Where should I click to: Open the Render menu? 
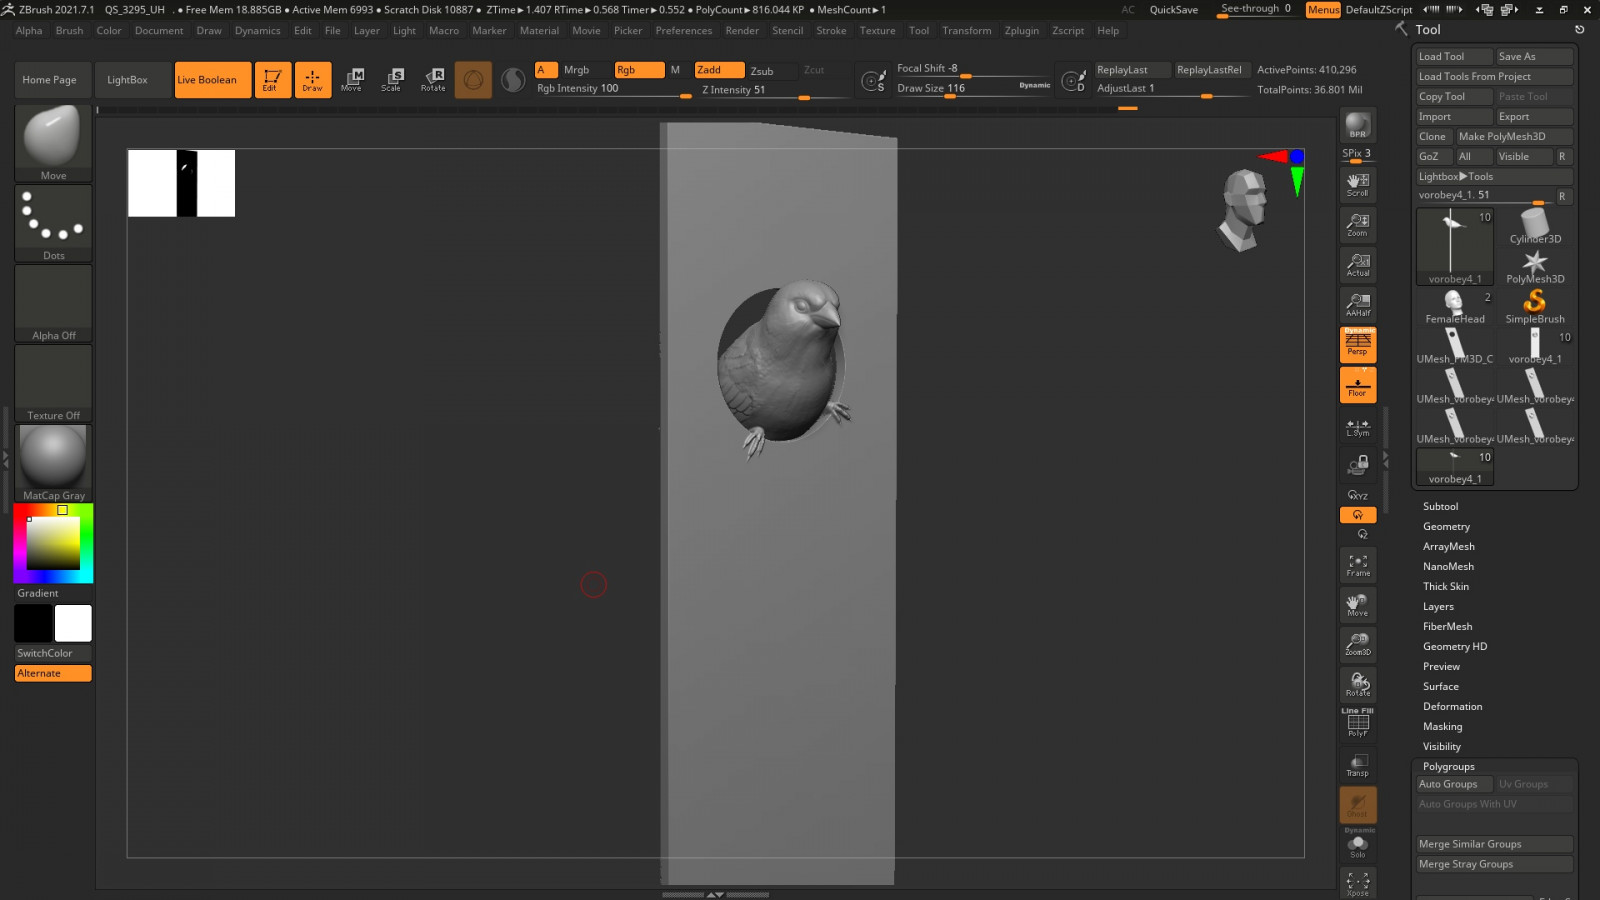[x=742, y=31]
